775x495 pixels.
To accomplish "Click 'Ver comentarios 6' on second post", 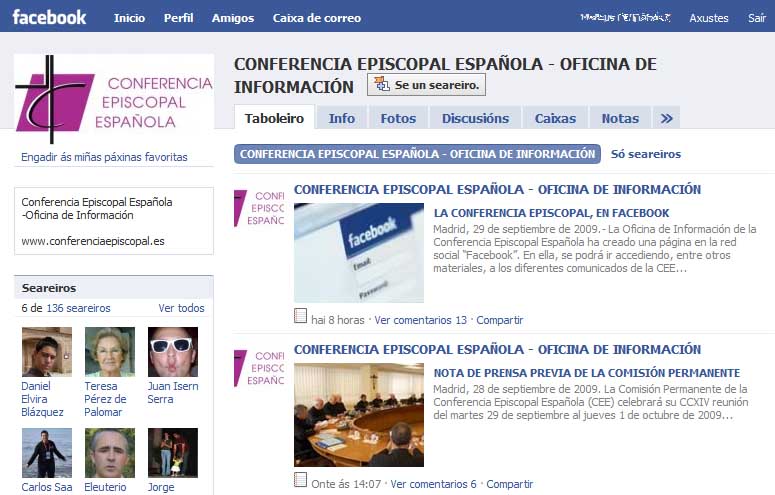I will [x=433, y=484].
